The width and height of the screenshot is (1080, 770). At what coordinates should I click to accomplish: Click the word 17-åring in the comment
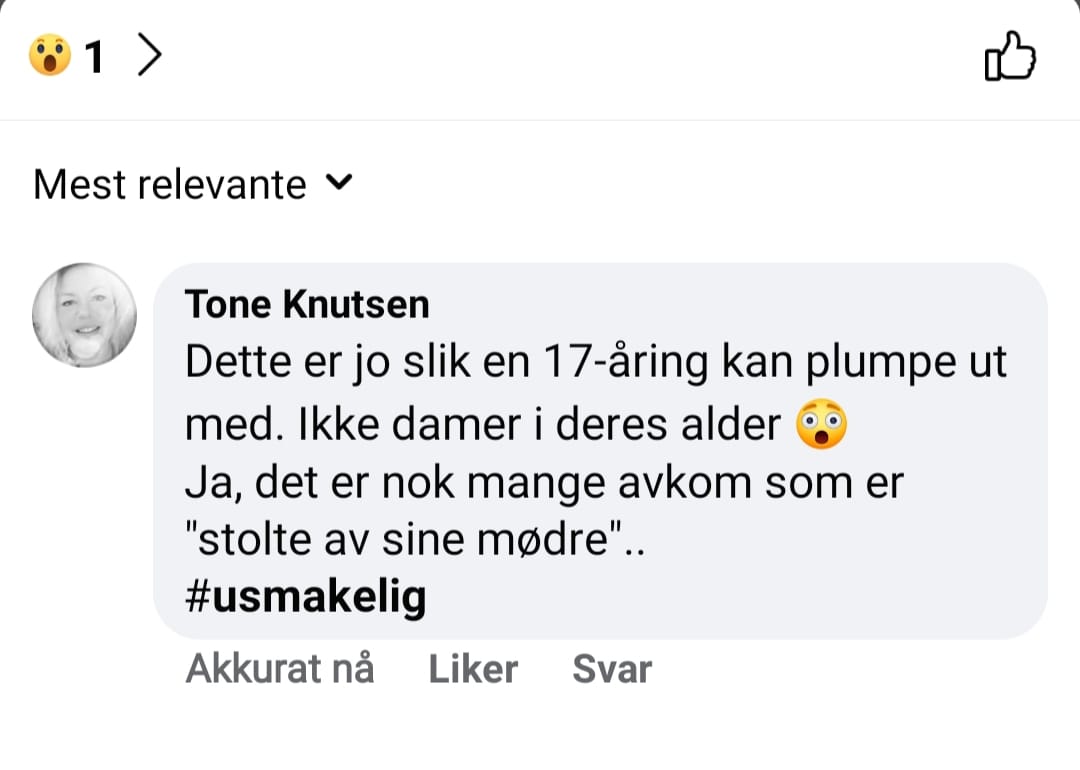tap(626, 362)
